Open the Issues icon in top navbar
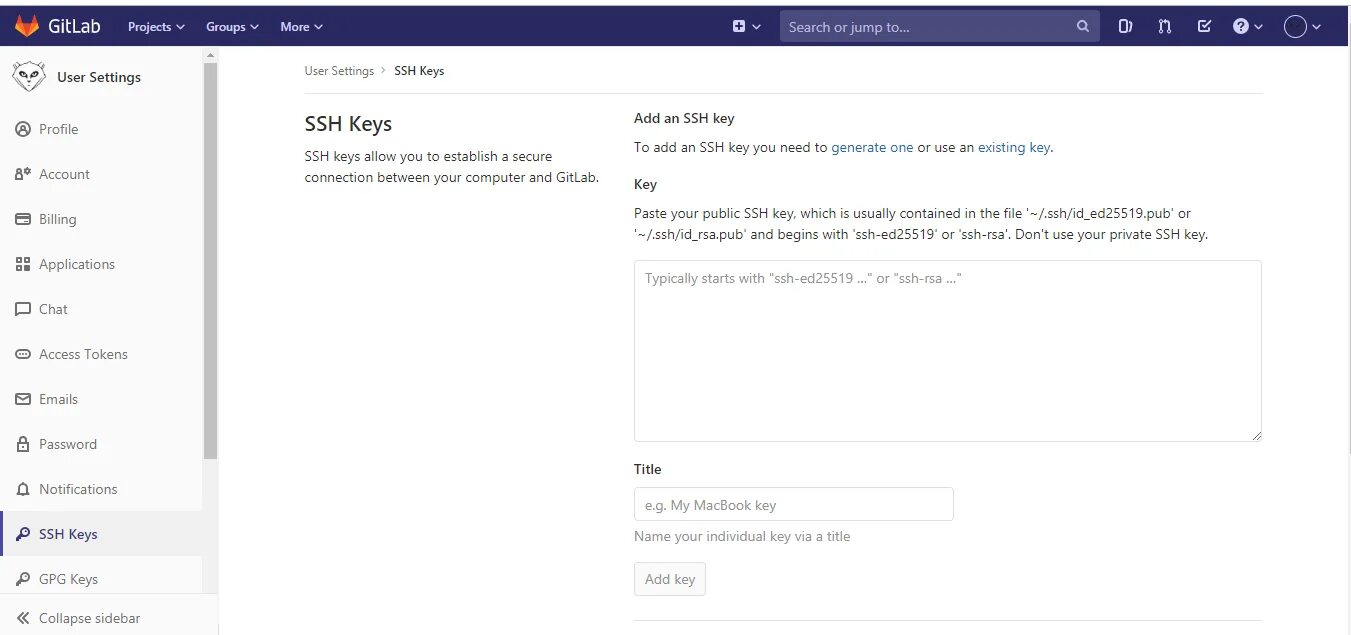 pyautogui.click(x=1125, y=26)
